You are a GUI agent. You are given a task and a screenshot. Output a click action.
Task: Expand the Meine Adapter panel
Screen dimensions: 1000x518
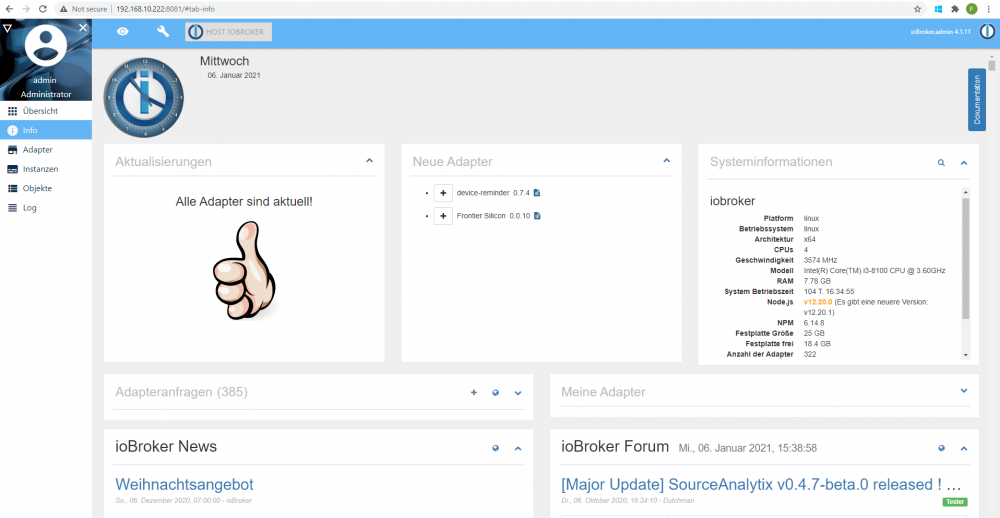964,390
